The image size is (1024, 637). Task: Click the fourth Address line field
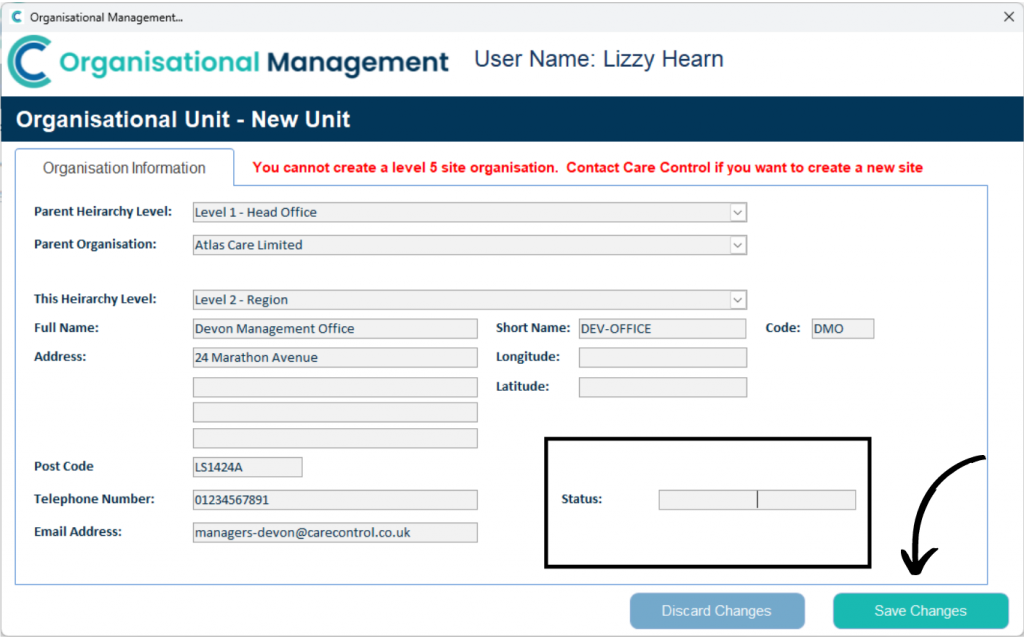click(x=335, y=438)
